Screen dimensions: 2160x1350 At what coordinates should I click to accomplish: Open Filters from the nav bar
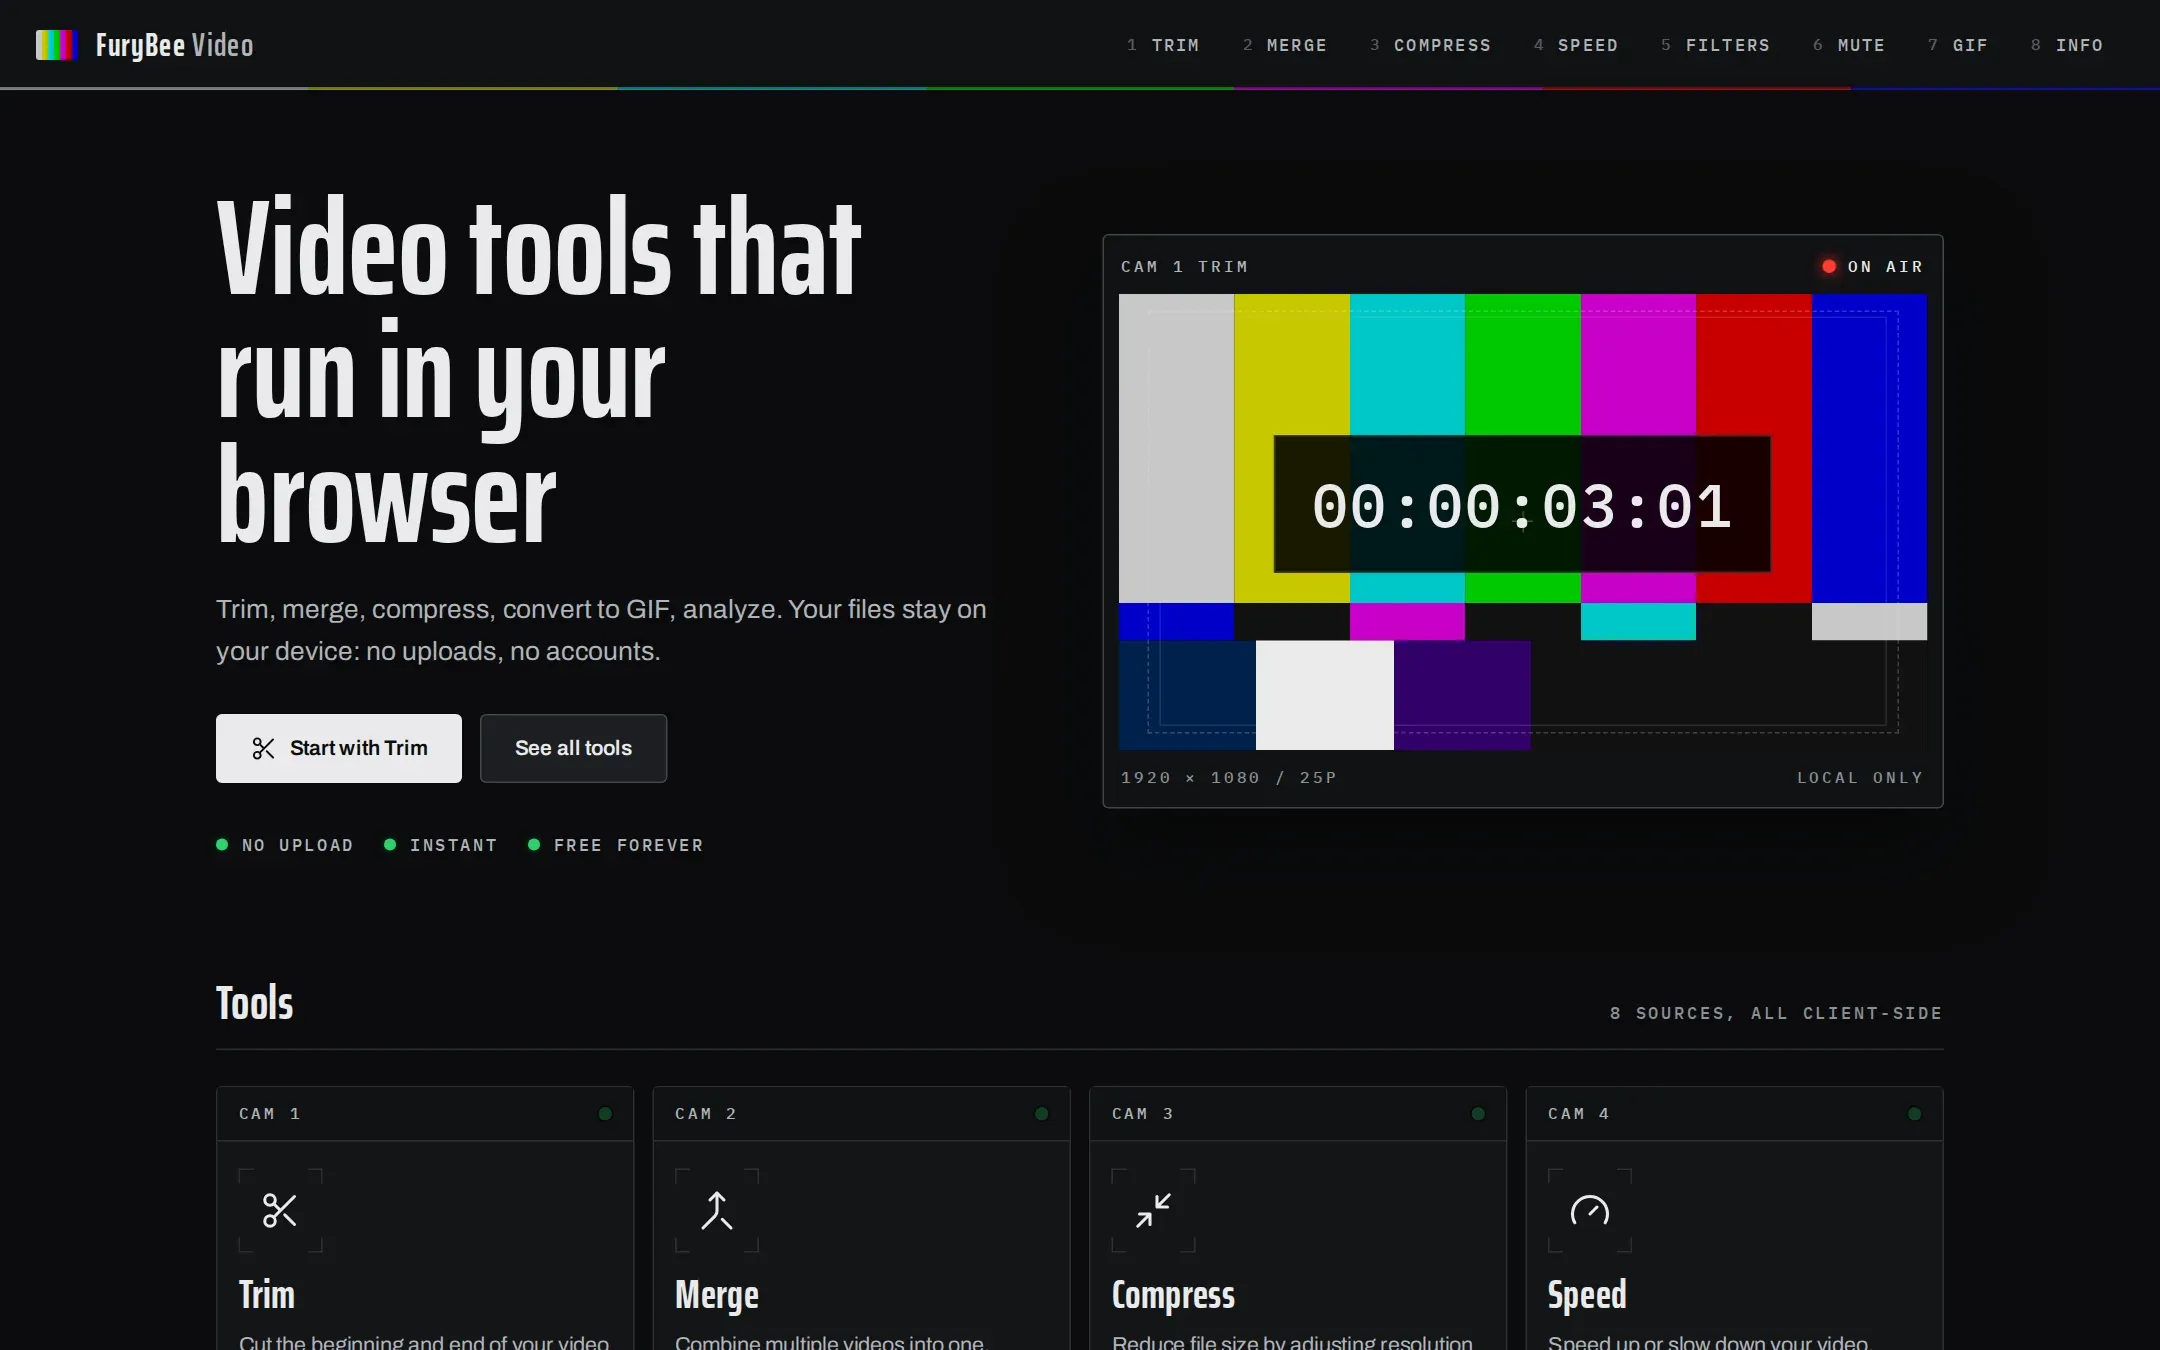click(1716, 45)
